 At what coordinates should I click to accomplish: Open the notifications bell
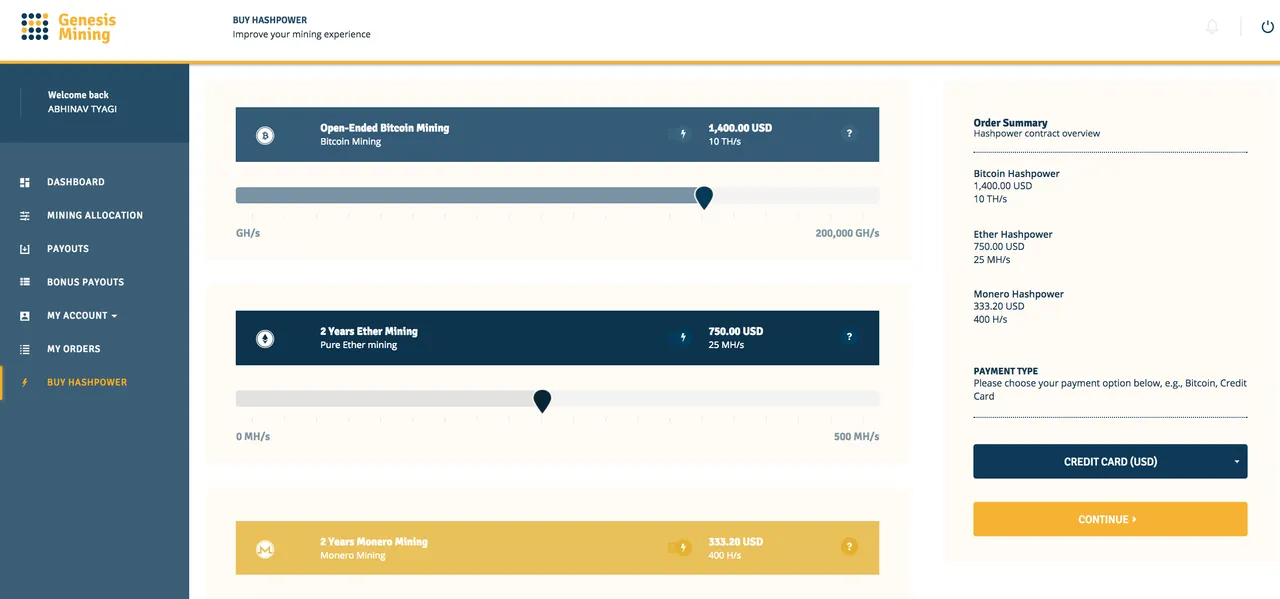[x=1212, y=27]
